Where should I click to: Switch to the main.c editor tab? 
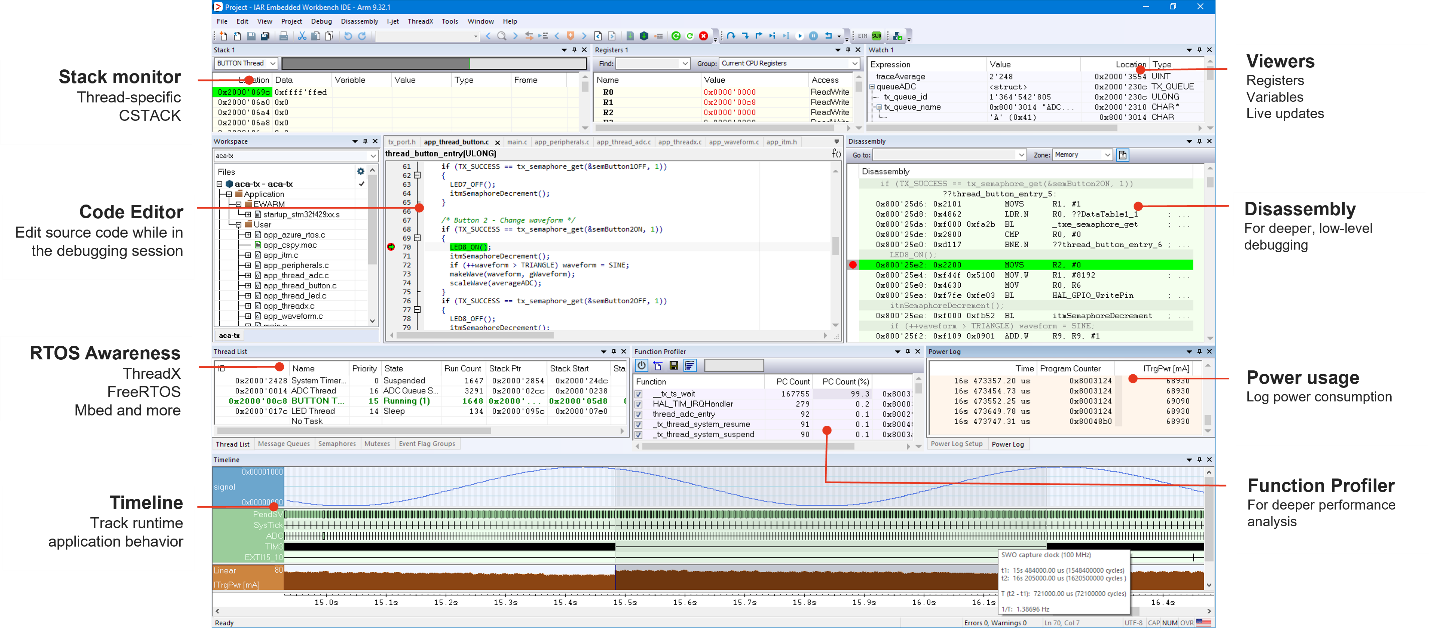point(516,142)
